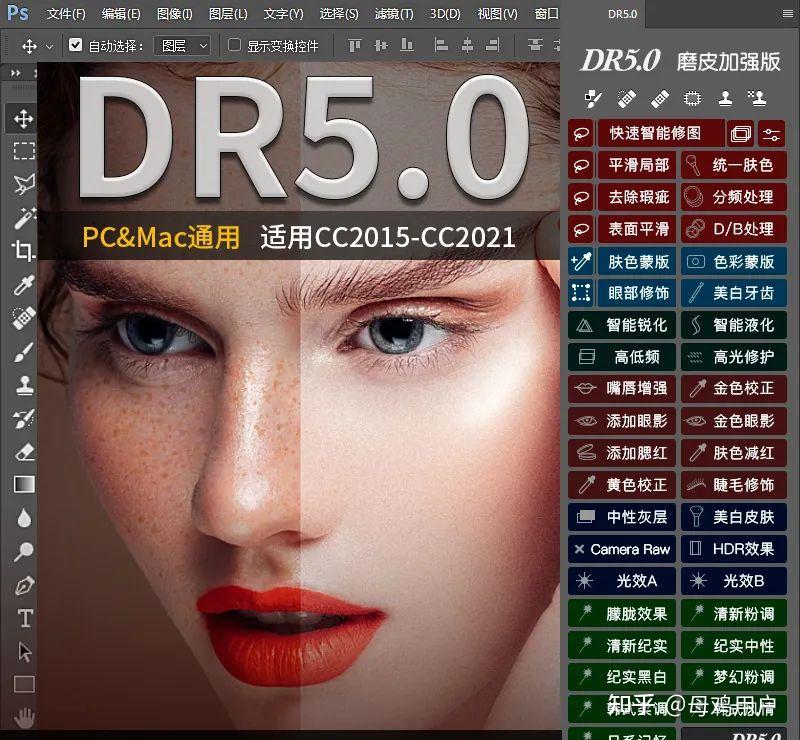
Task: Open the DR5 panel settings sliders icon
Action: click(x=771, y=132)
